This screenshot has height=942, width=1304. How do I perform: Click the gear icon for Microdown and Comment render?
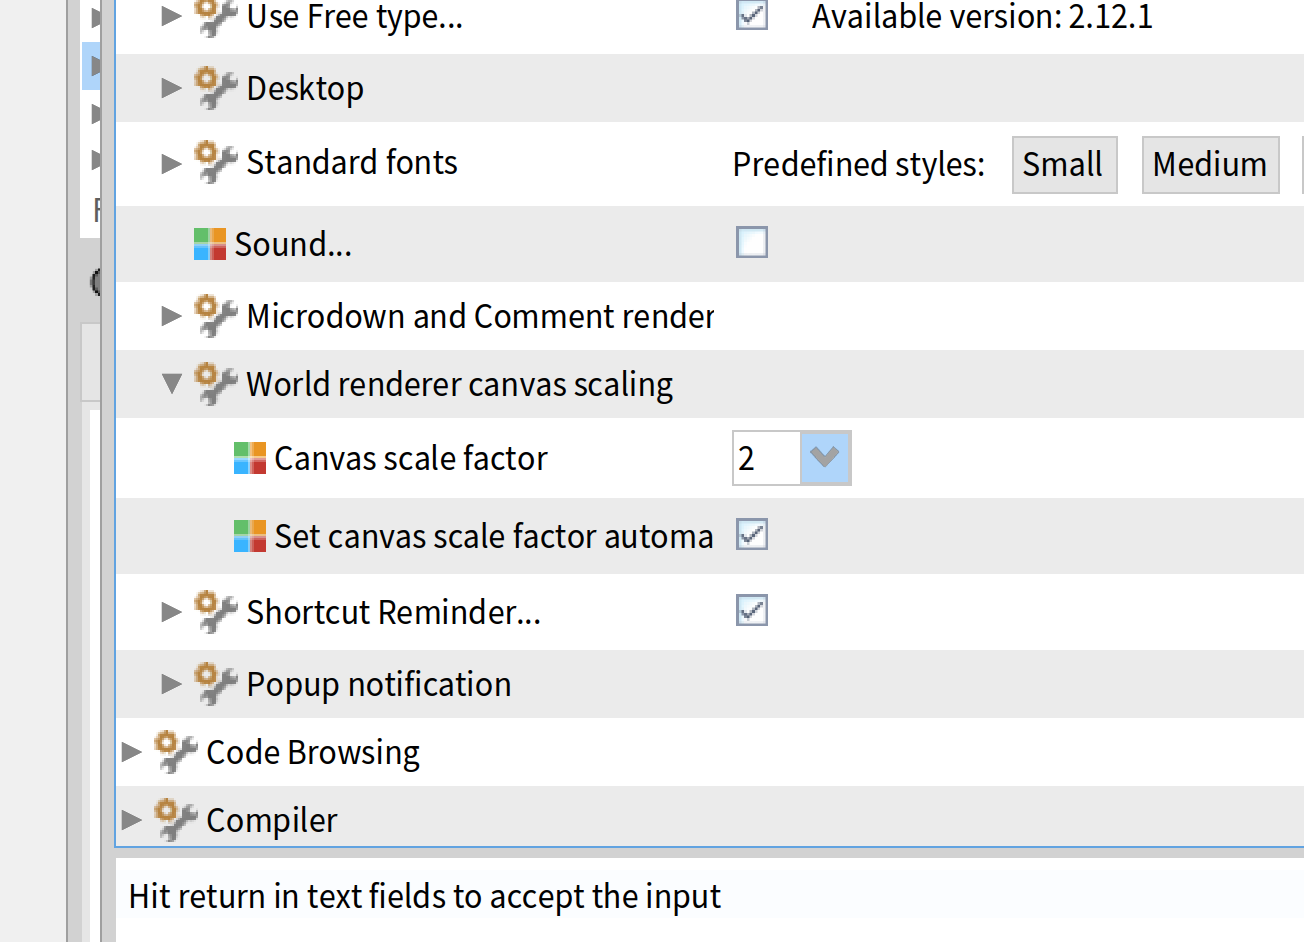click(215, 316)
